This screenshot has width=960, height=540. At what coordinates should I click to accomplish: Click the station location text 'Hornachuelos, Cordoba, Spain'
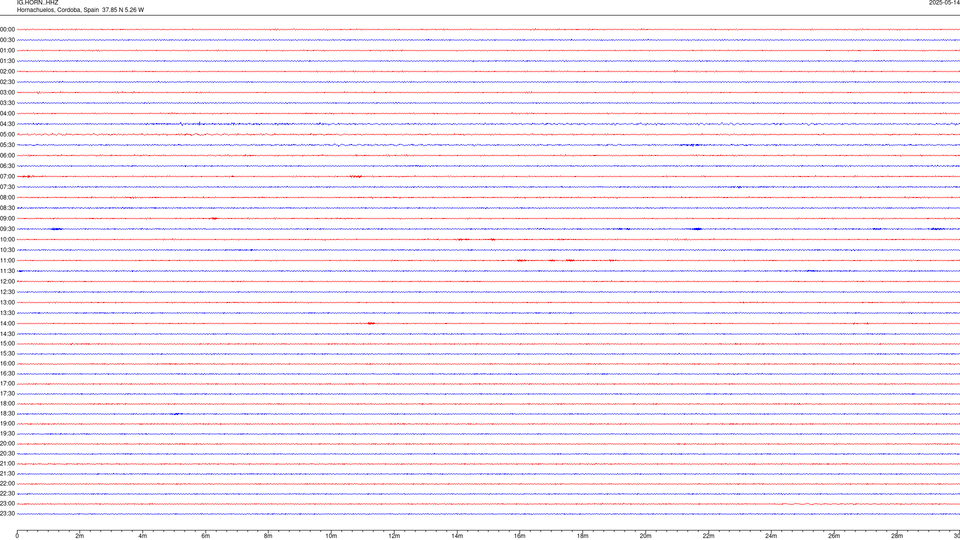click(58, 10)
